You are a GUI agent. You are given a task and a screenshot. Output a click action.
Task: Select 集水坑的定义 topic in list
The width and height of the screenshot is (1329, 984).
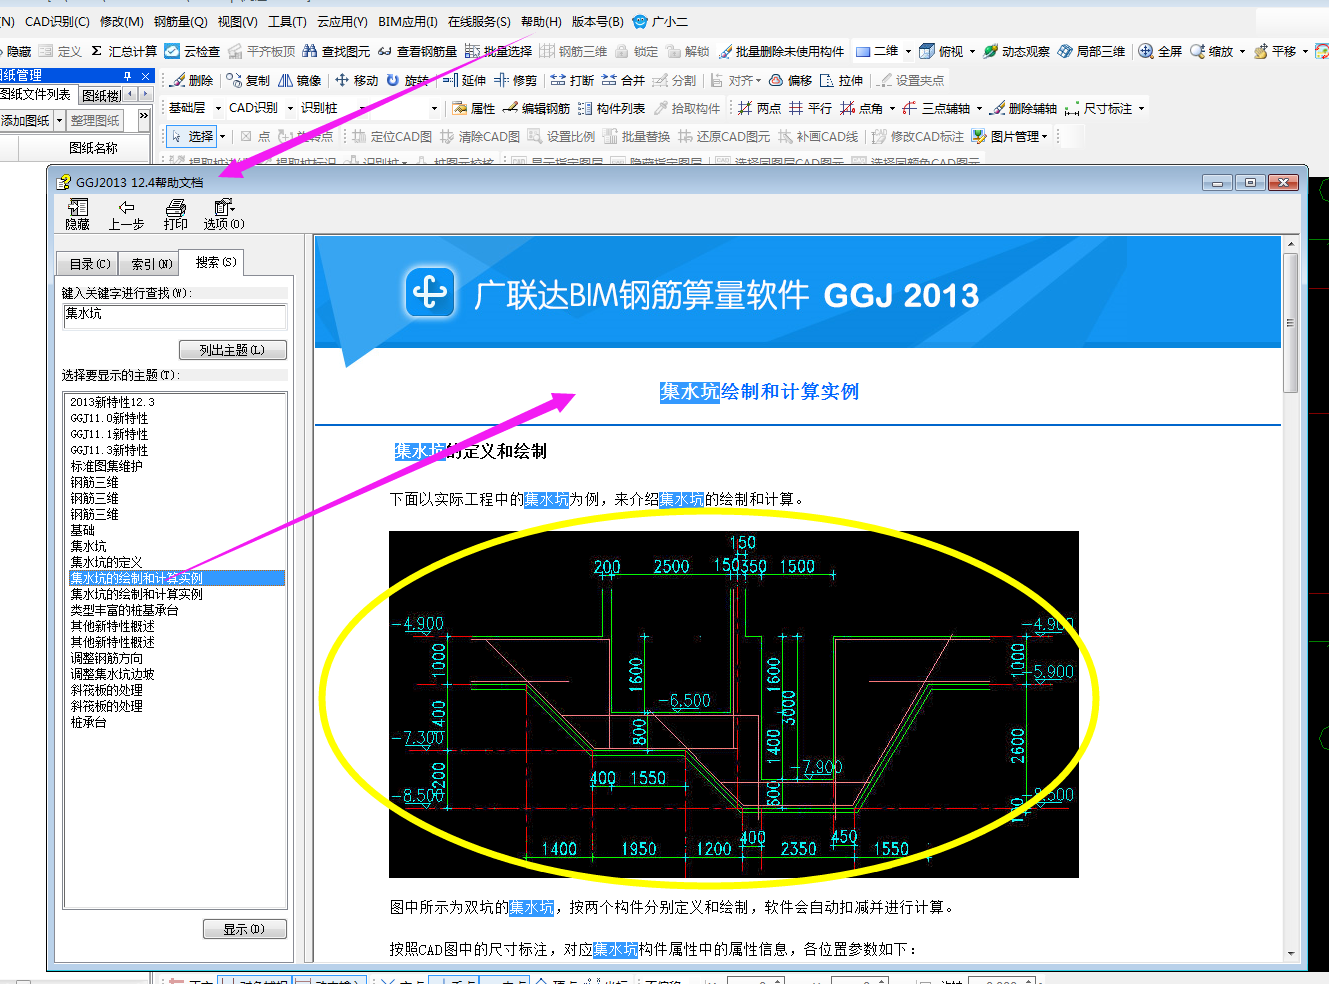tap(106, 562)
